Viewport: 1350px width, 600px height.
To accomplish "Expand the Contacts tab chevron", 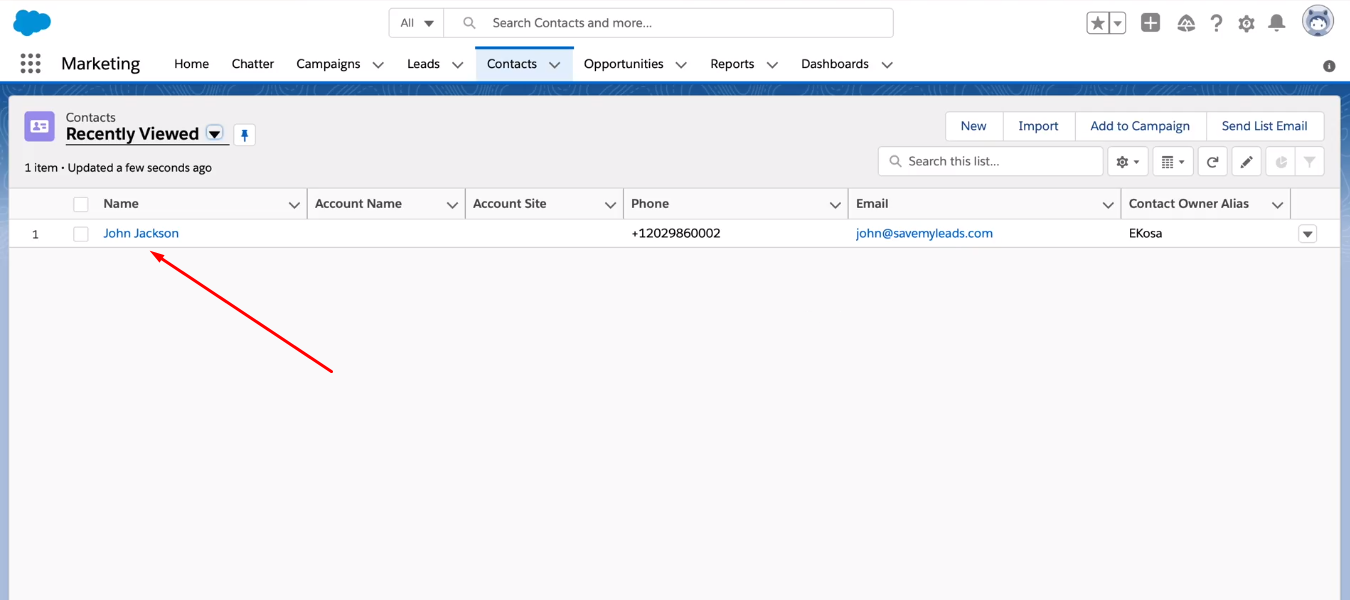I will (x=555, y=65).
